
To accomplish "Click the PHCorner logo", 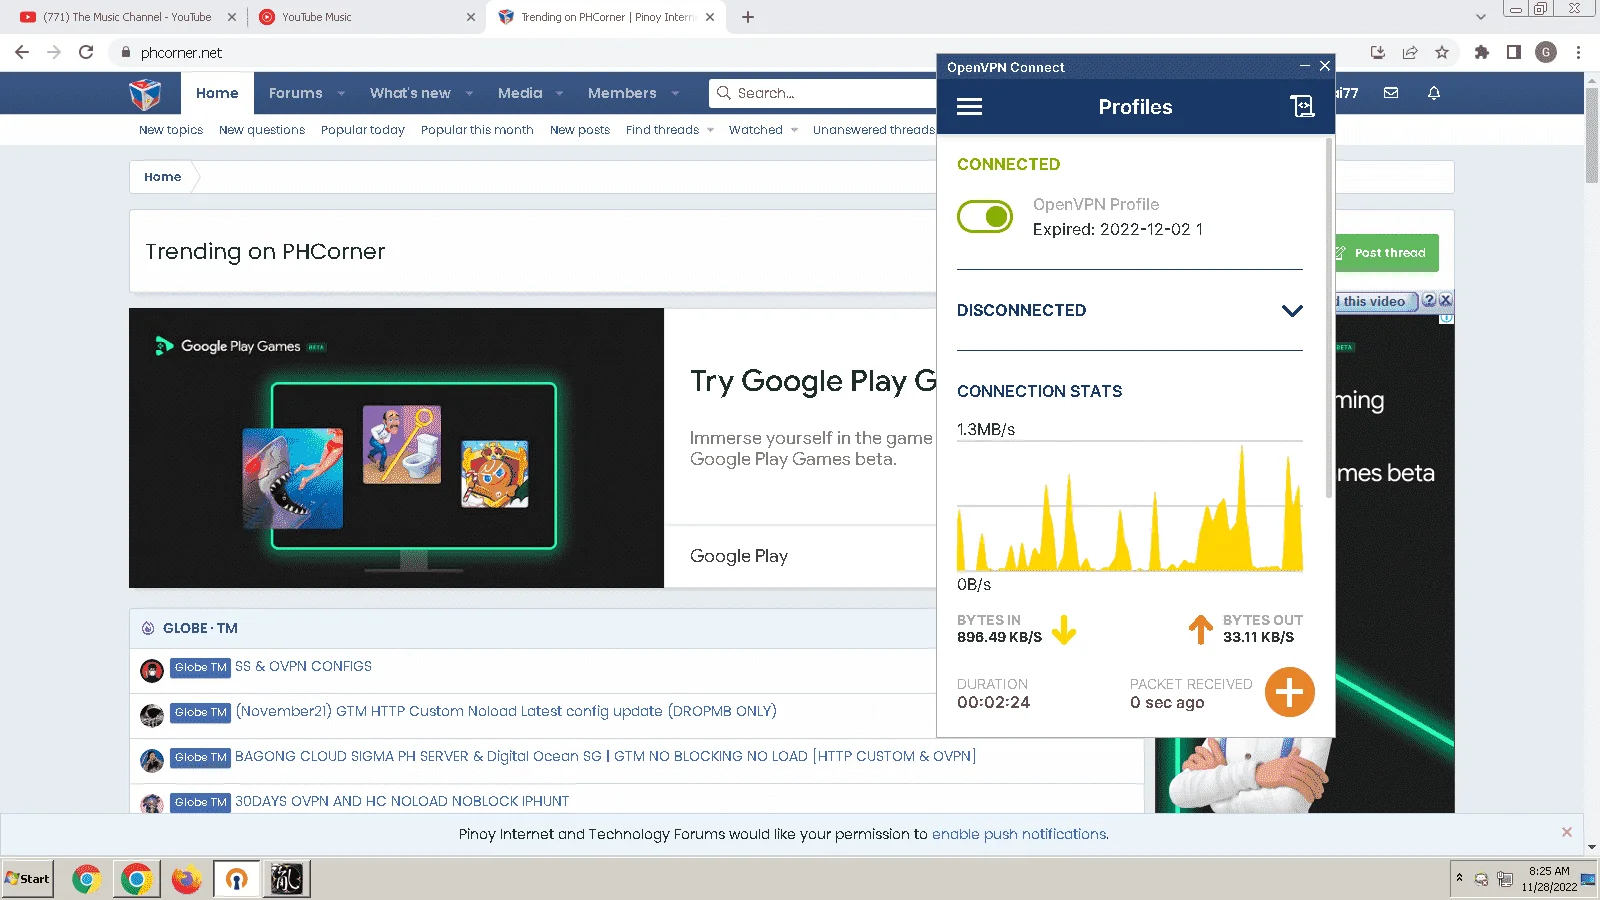I will coord(145,94).
